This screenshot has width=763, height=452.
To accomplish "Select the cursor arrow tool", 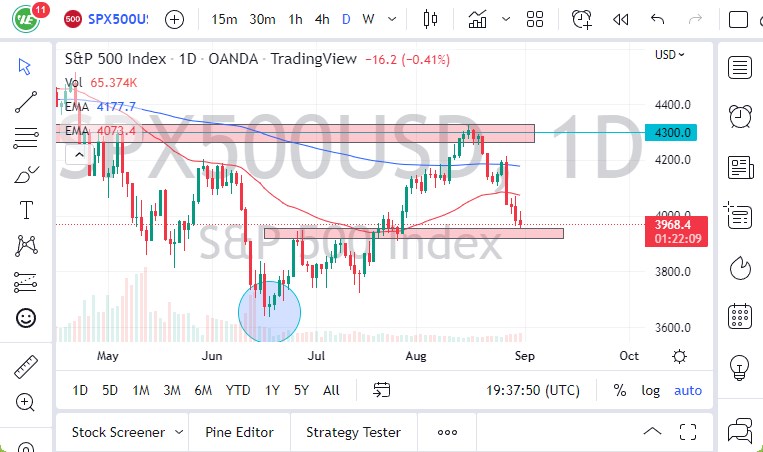I will (x=25, y=66).
